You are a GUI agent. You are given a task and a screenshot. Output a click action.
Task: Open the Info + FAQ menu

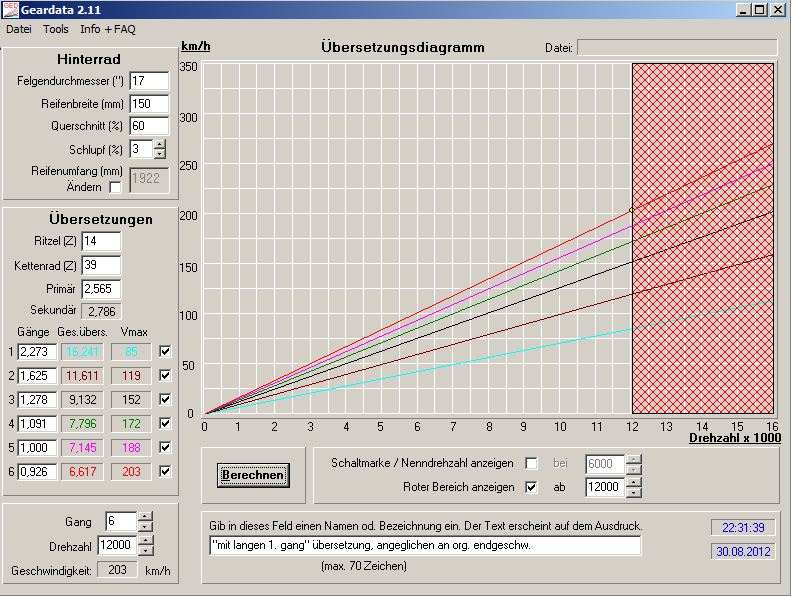pyautogui.click(x=108, y=29)
